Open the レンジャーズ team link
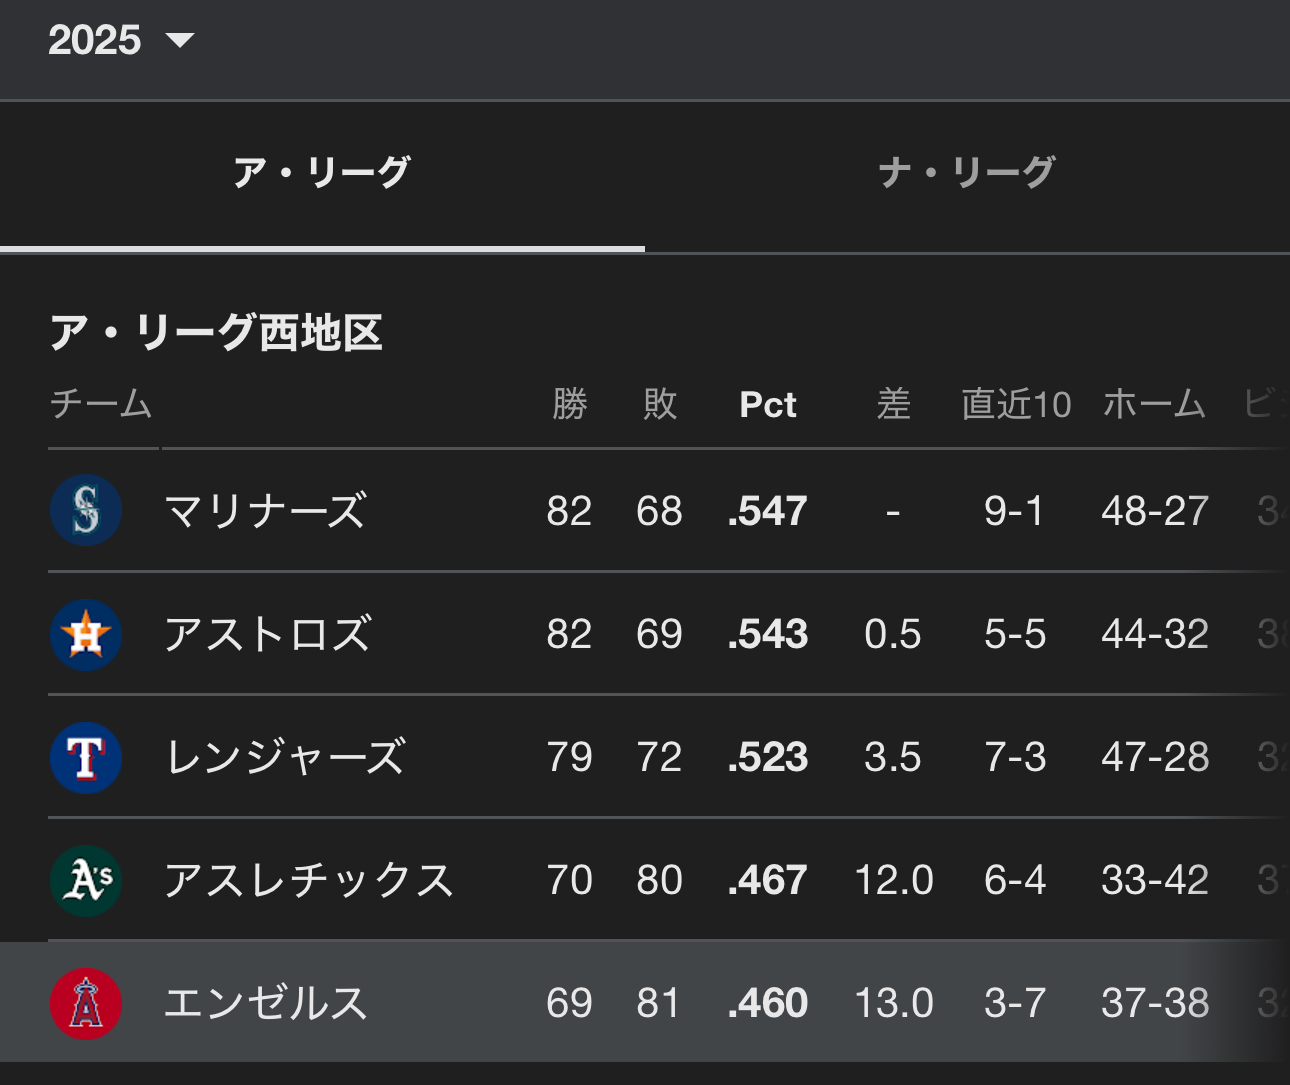The height and width of the screenshot is (1085, 1290). click(x=286, y=757)
